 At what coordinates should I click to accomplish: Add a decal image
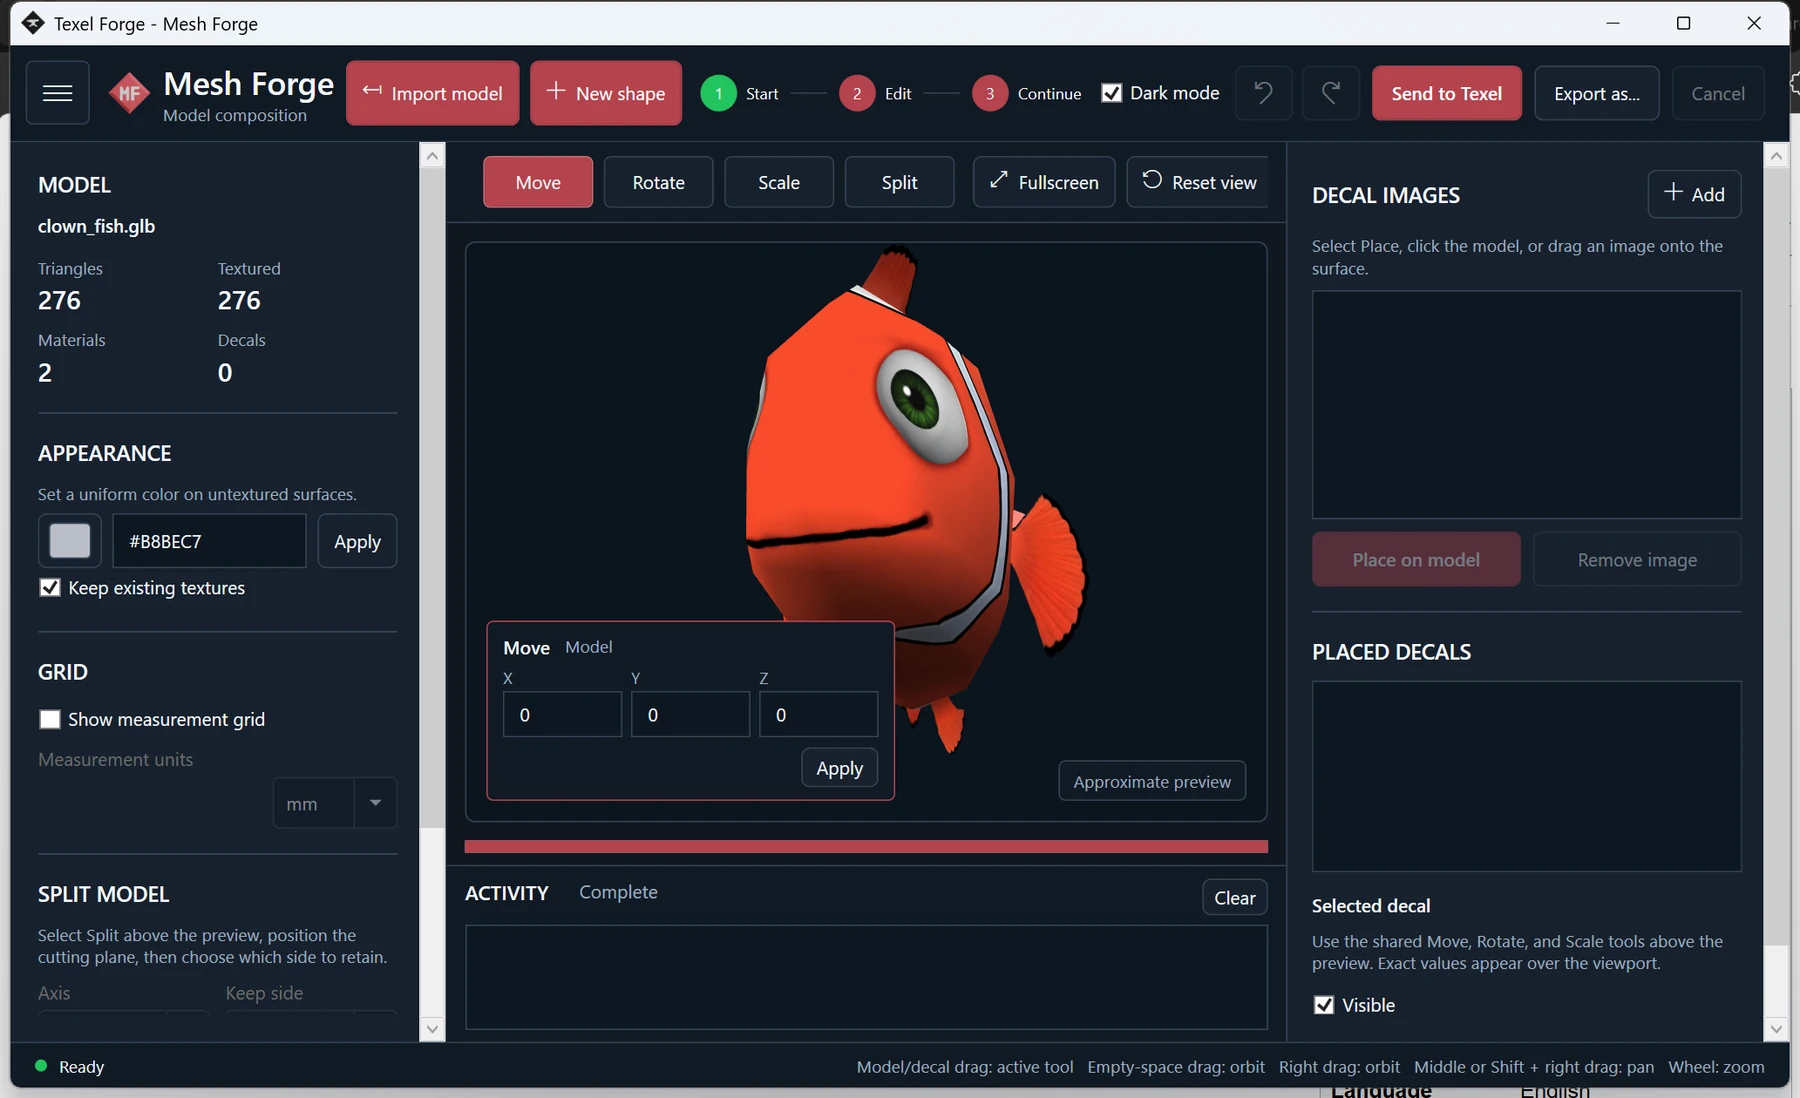(x=1694, y=194)
